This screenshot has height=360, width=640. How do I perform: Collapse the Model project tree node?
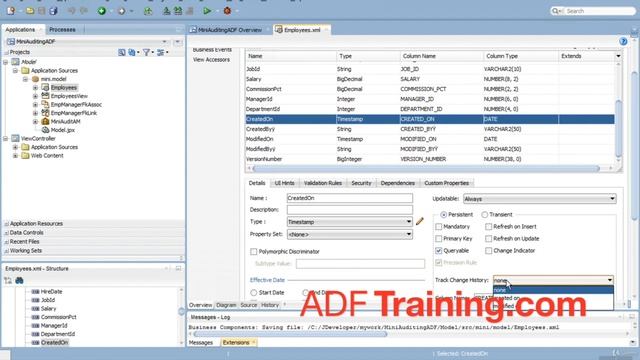[5, 62]
